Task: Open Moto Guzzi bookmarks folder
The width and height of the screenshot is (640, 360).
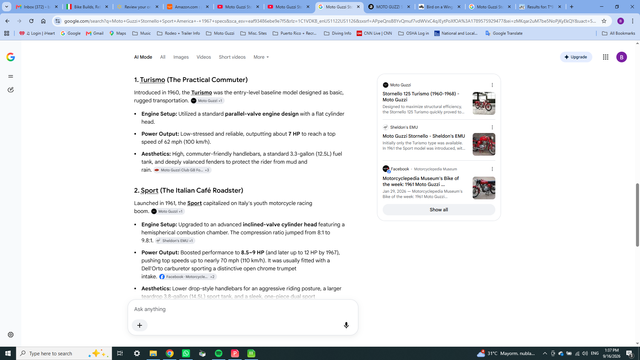Action: [220, 33]
